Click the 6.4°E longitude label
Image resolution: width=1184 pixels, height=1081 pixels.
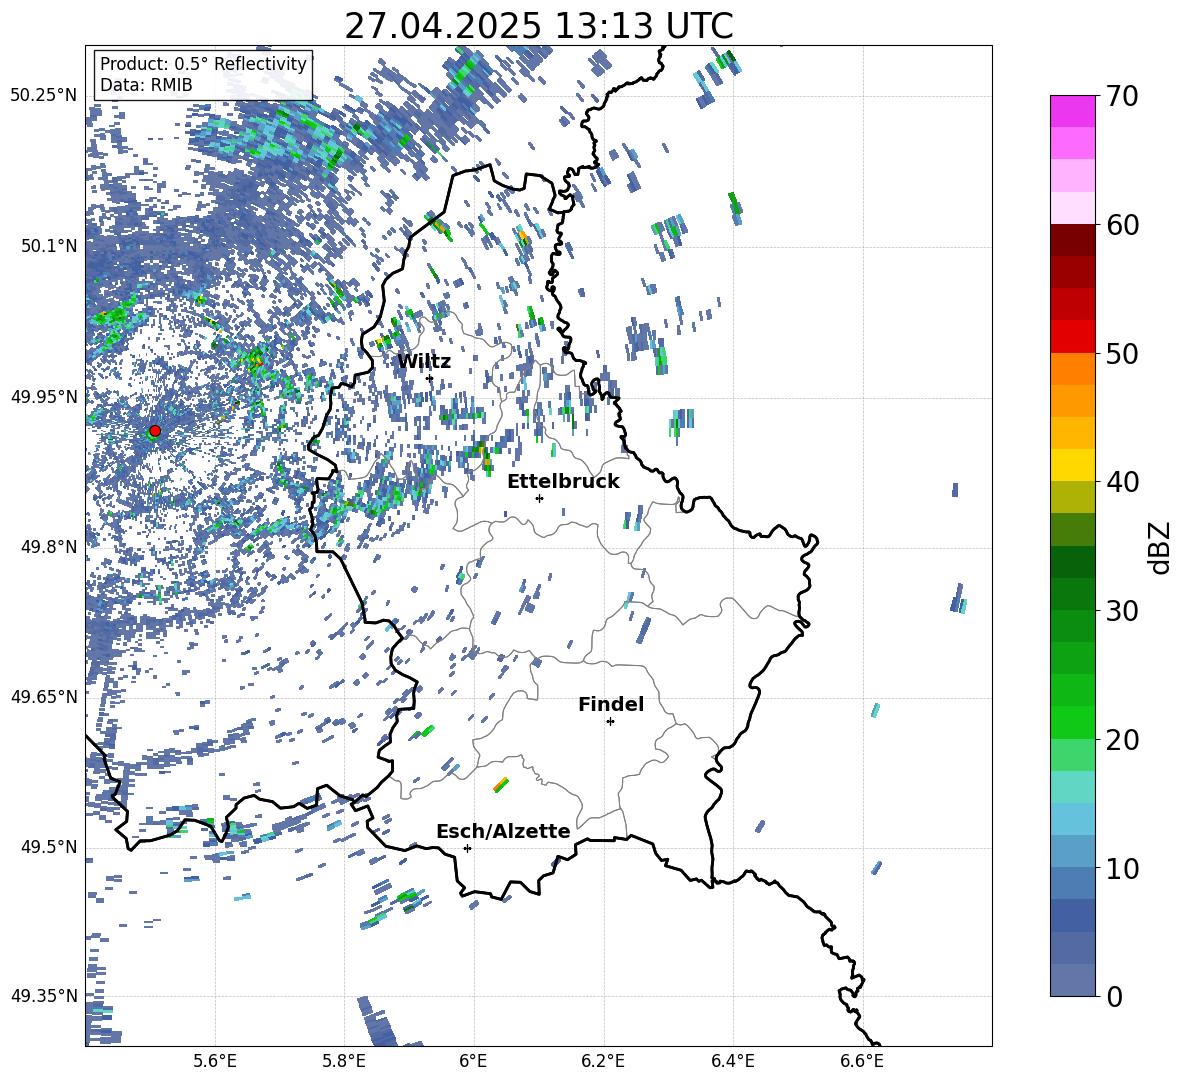[732, 1062]
